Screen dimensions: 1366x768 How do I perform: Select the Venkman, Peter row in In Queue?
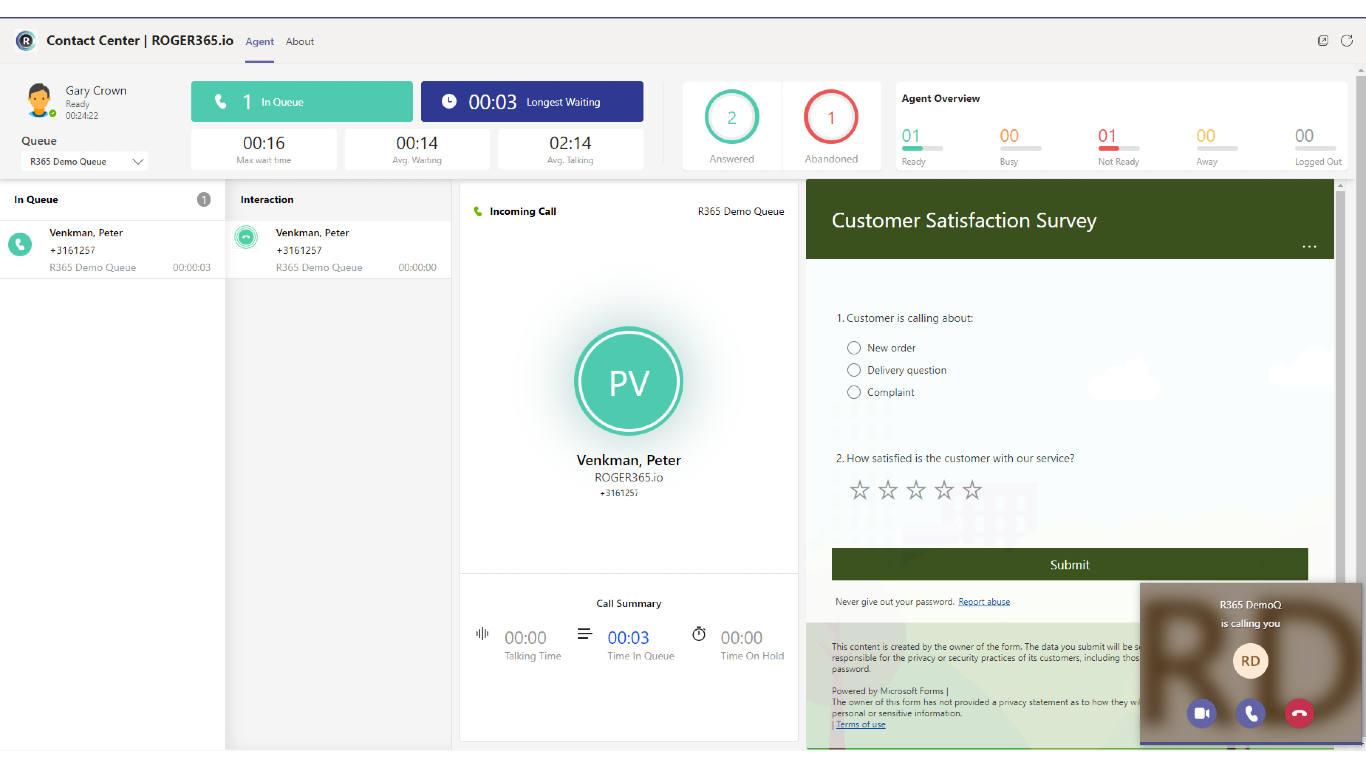(112, 250)
